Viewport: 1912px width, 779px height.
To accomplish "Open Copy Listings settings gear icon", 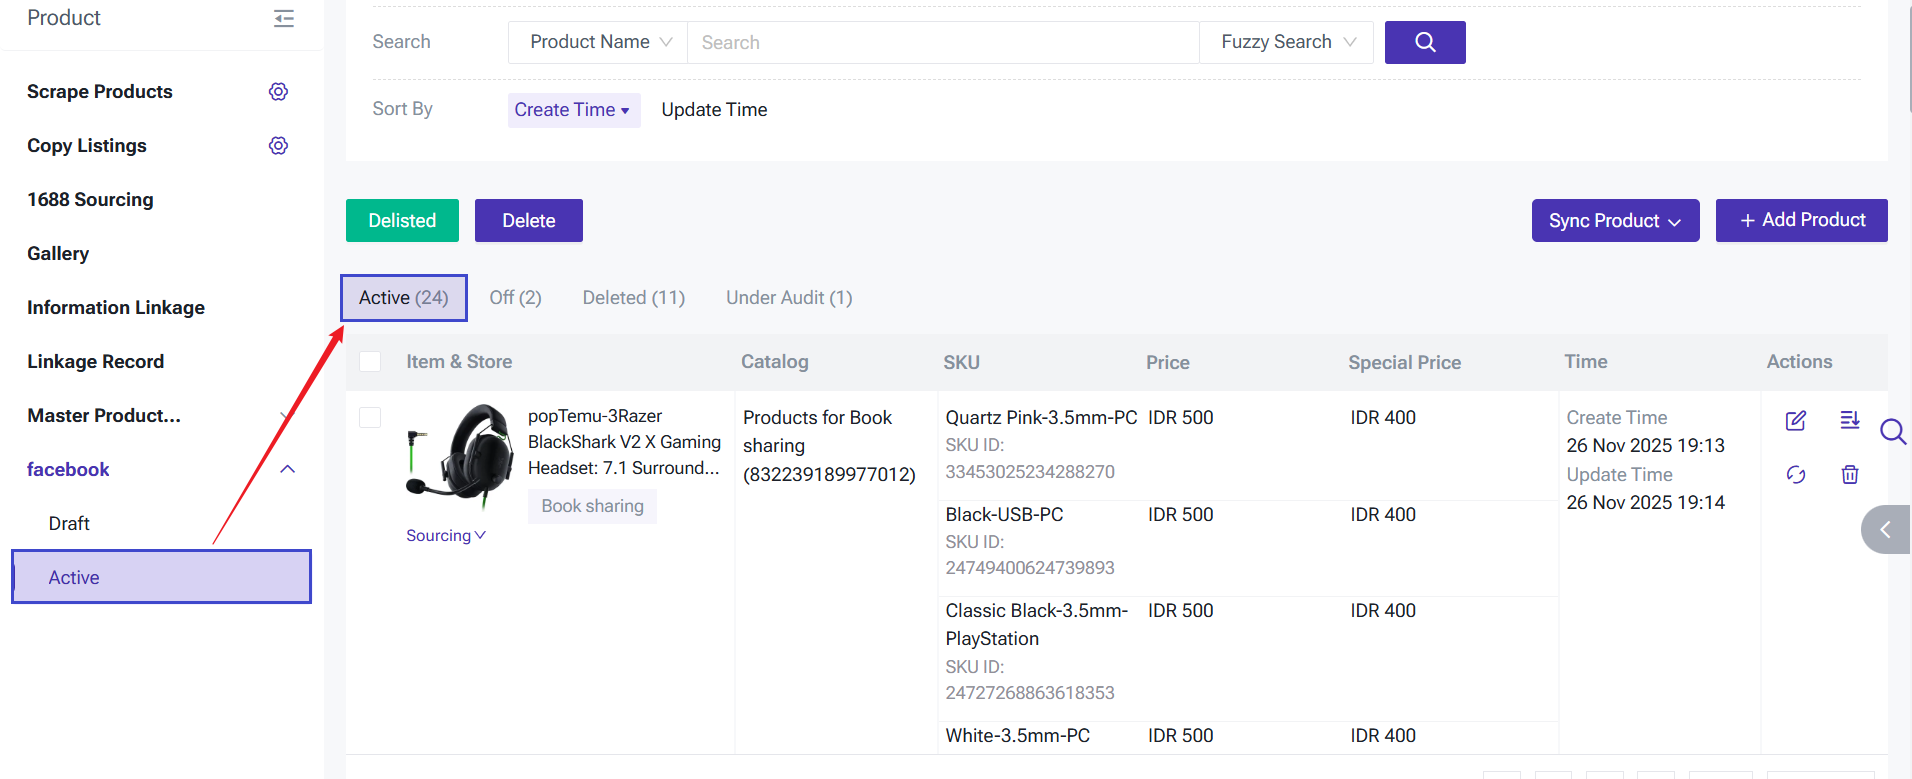I will 278,146.
